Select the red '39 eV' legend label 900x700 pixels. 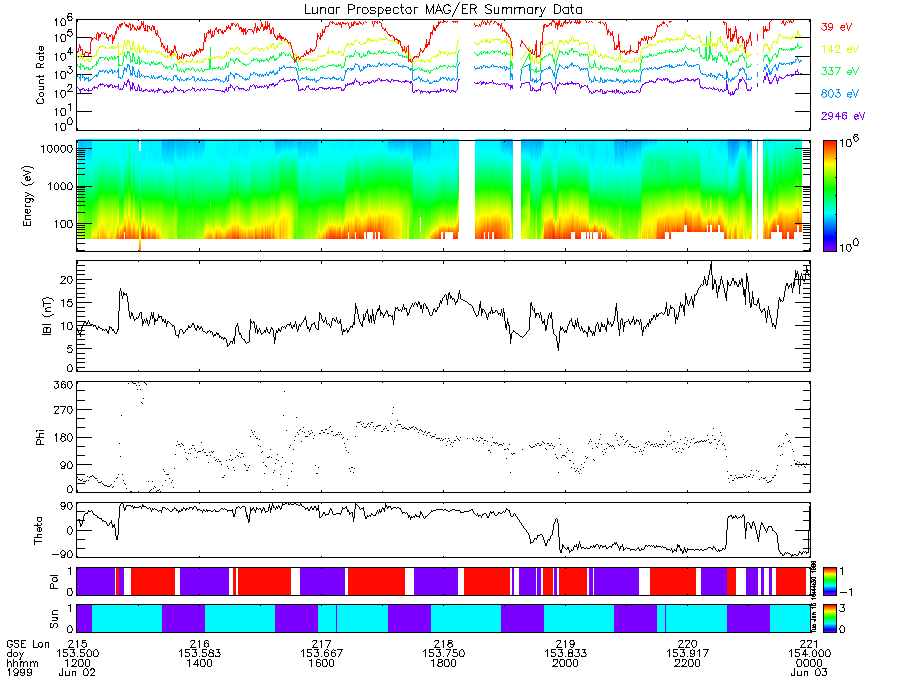(836, 27)
